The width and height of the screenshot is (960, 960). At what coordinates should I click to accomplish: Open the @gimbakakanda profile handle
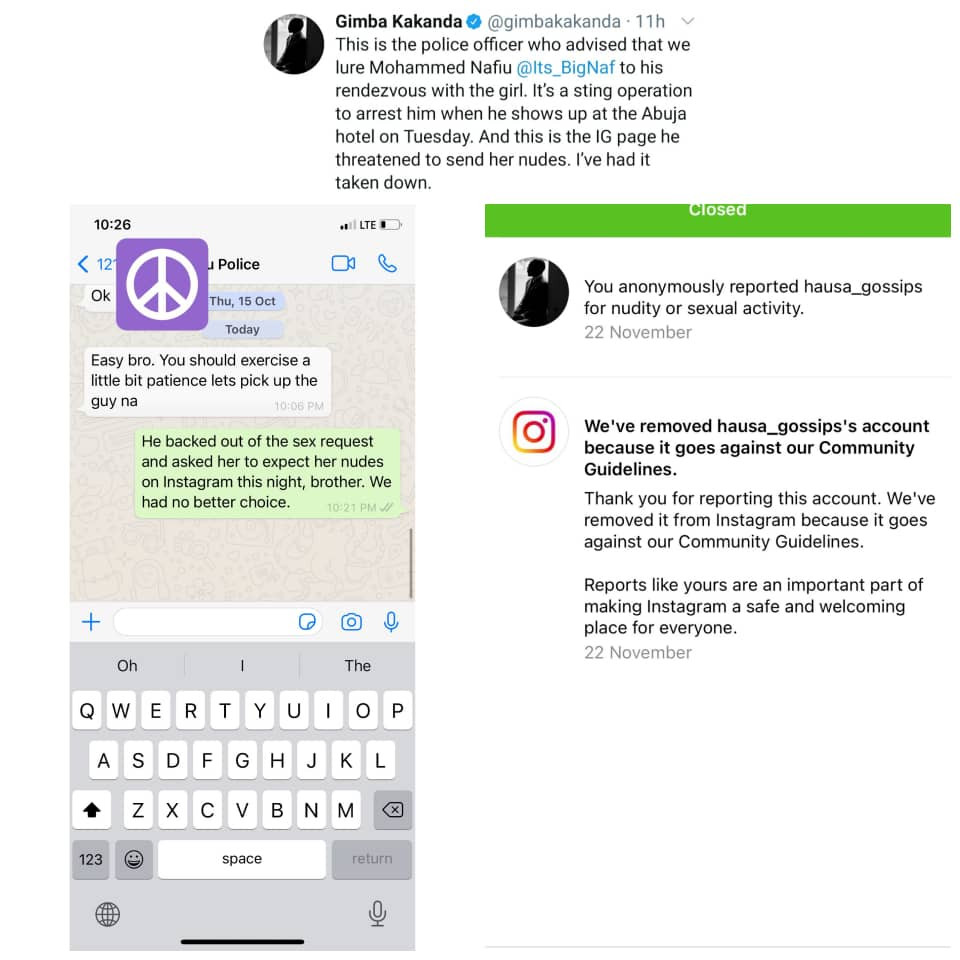tap(554, 21)
